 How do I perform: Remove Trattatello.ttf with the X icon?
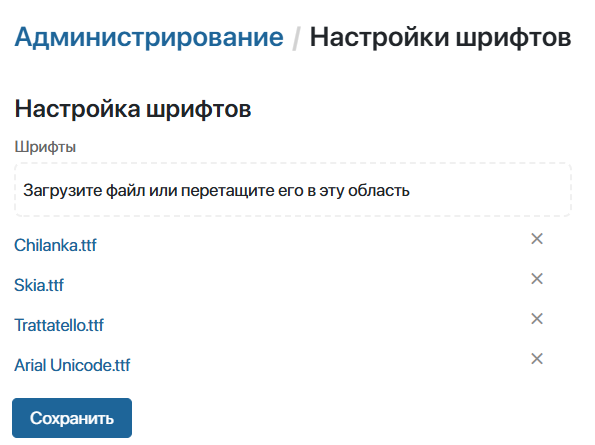click(537, 319)
